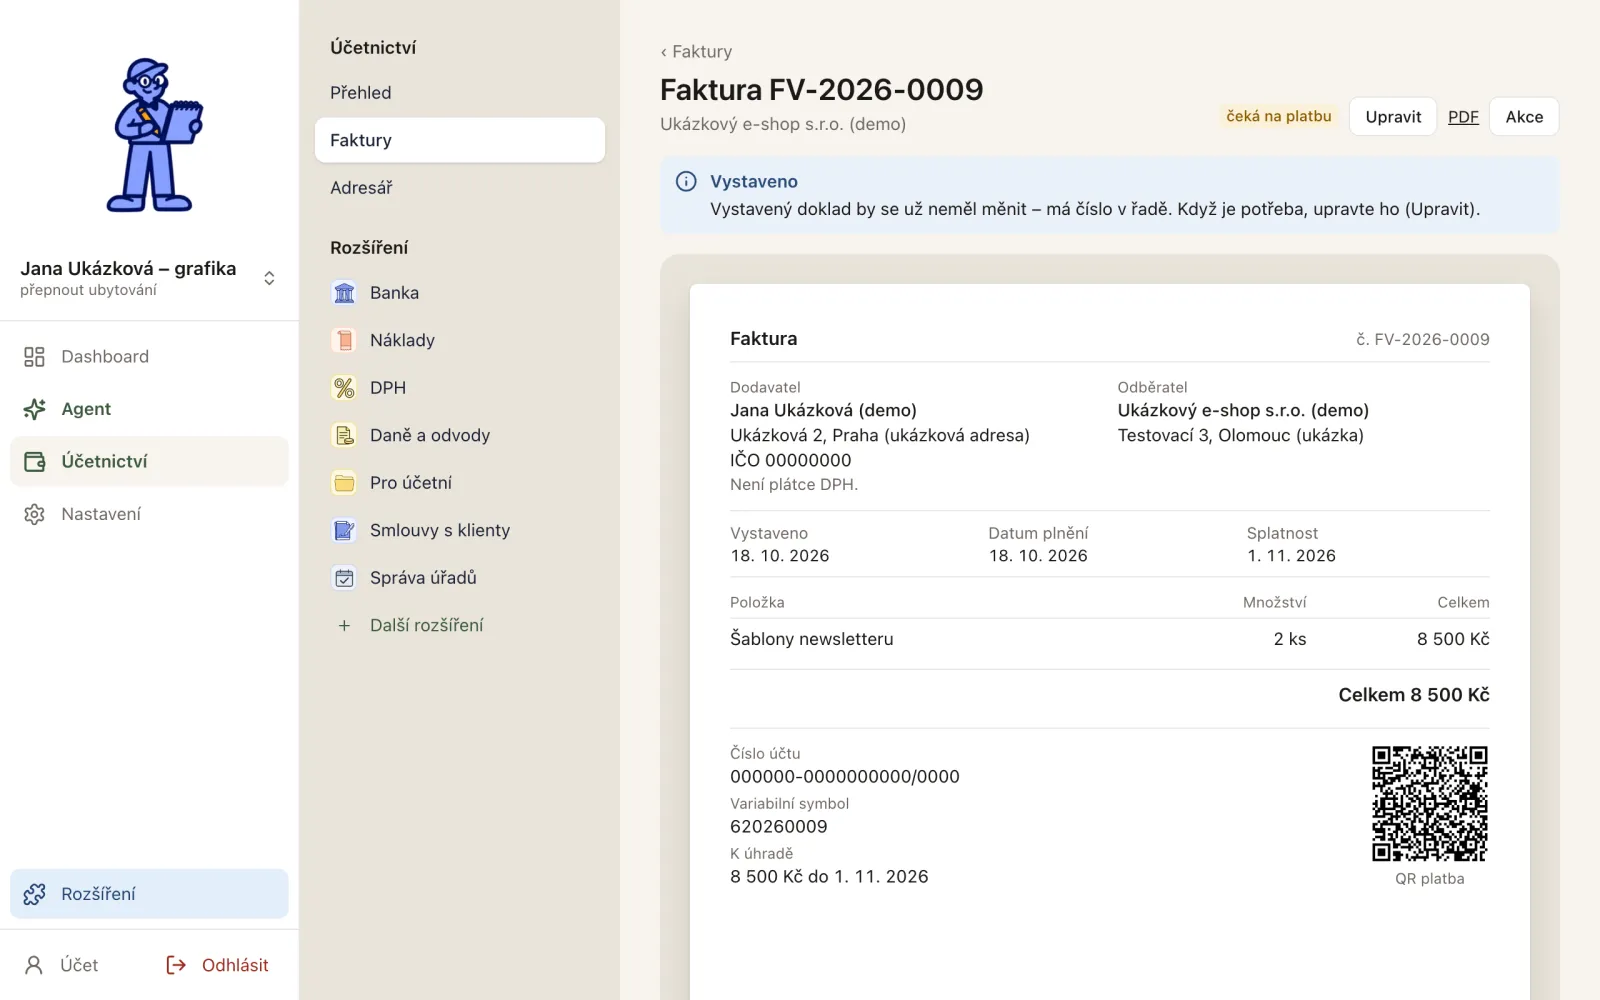Click the Ukázková 2, Praha address line
Viewport: 1600px width, 1000px height.
[880, 435]
